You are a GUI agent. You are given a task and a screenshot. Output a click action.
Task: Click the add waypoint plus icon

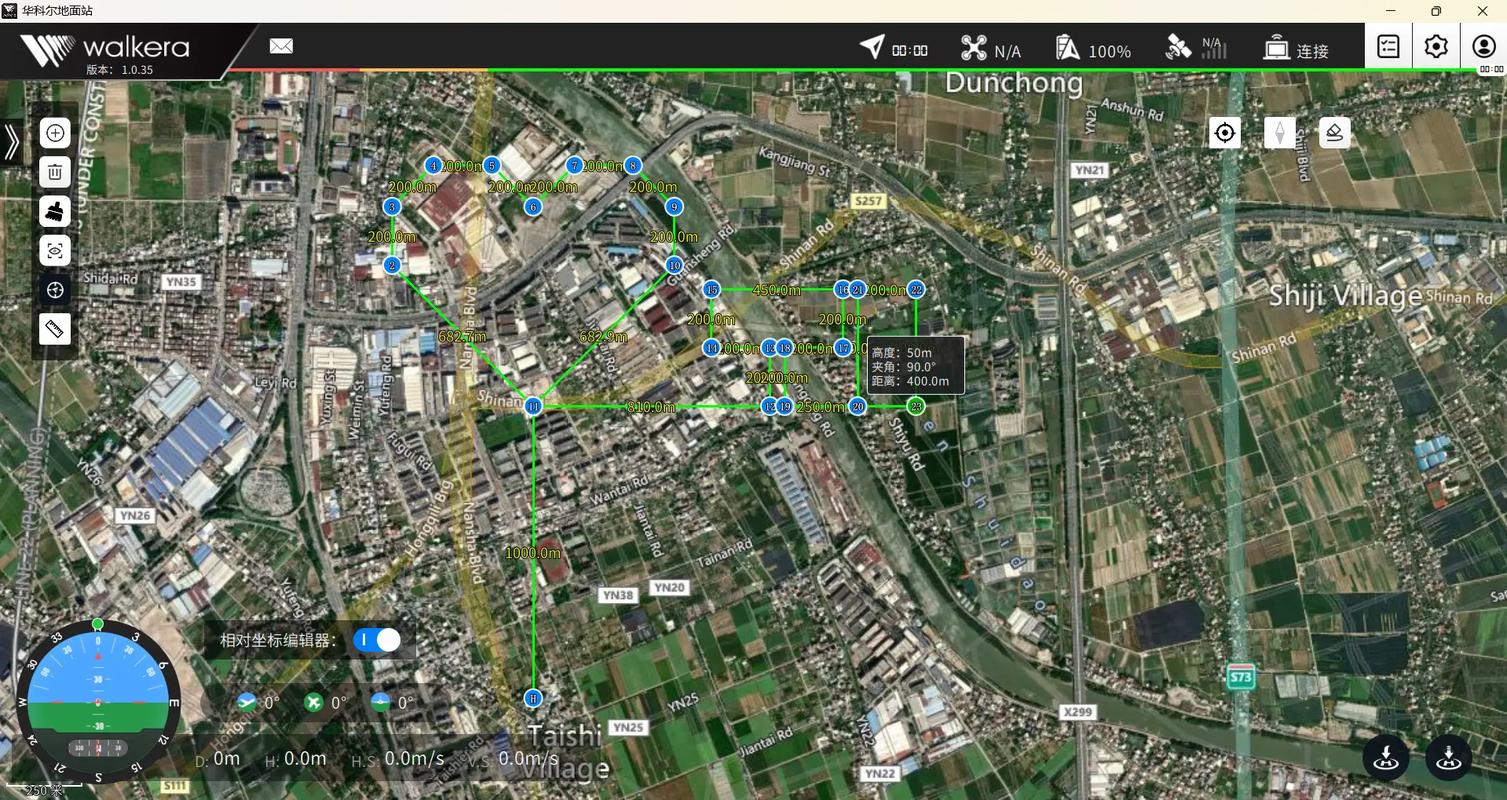55,133
